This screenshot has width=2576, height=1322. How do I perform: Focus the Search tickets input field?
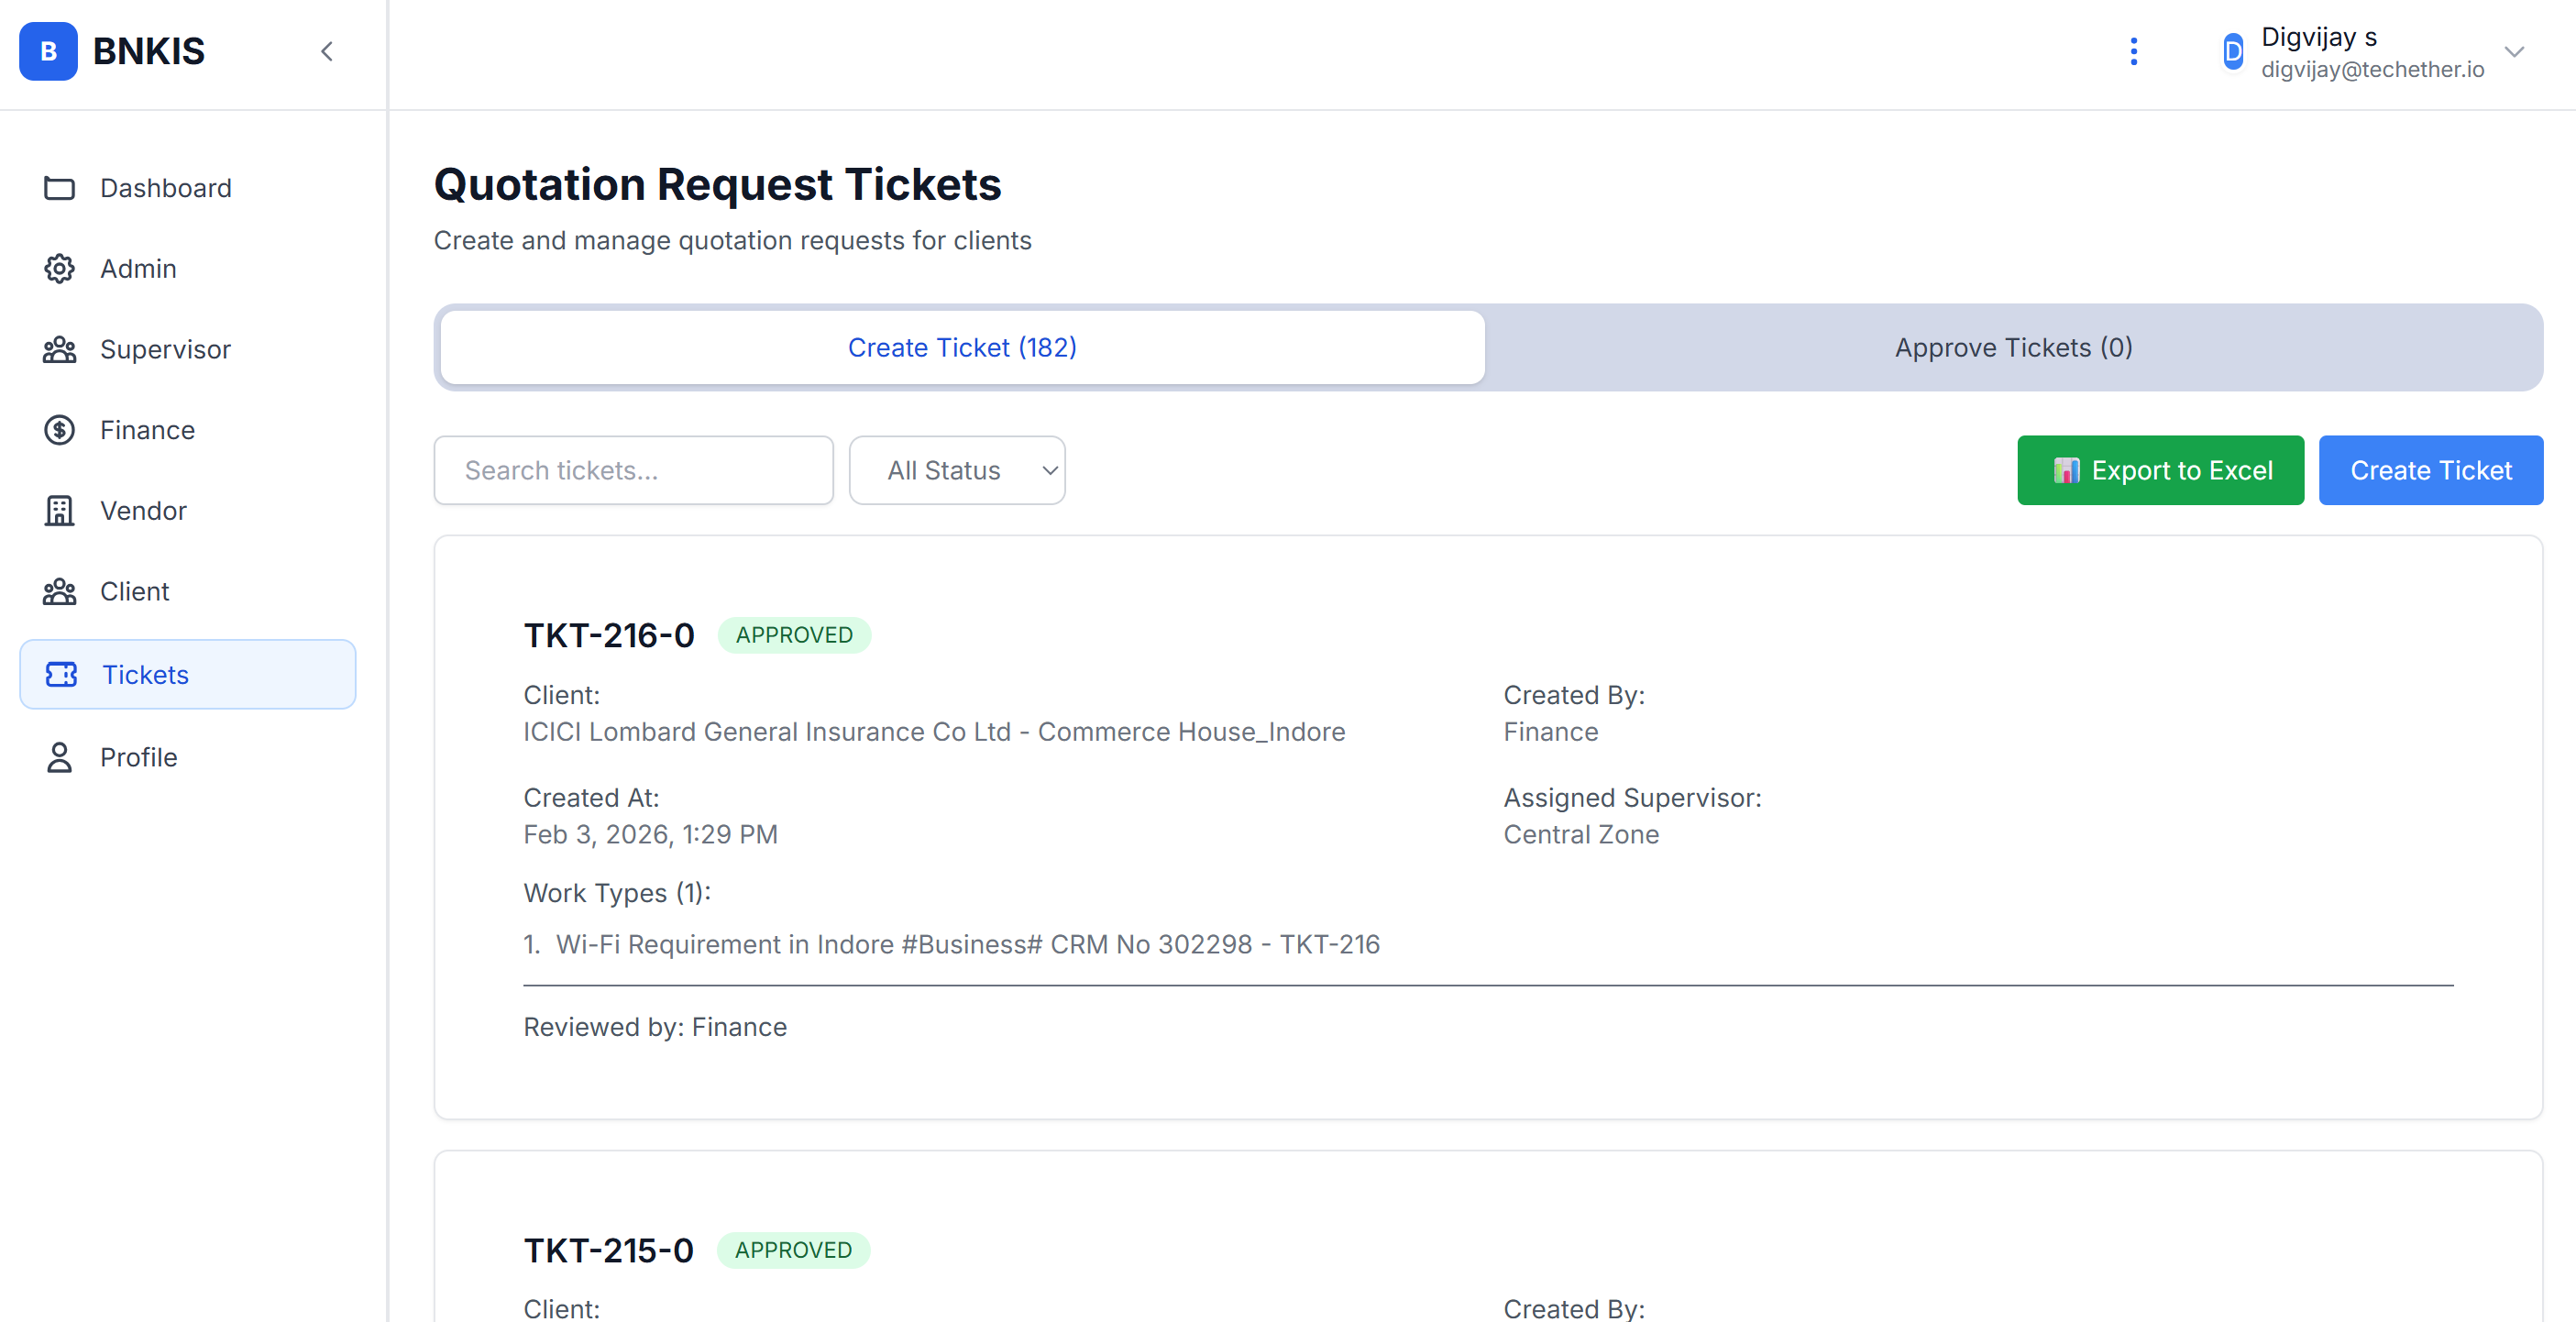[633, 470]
